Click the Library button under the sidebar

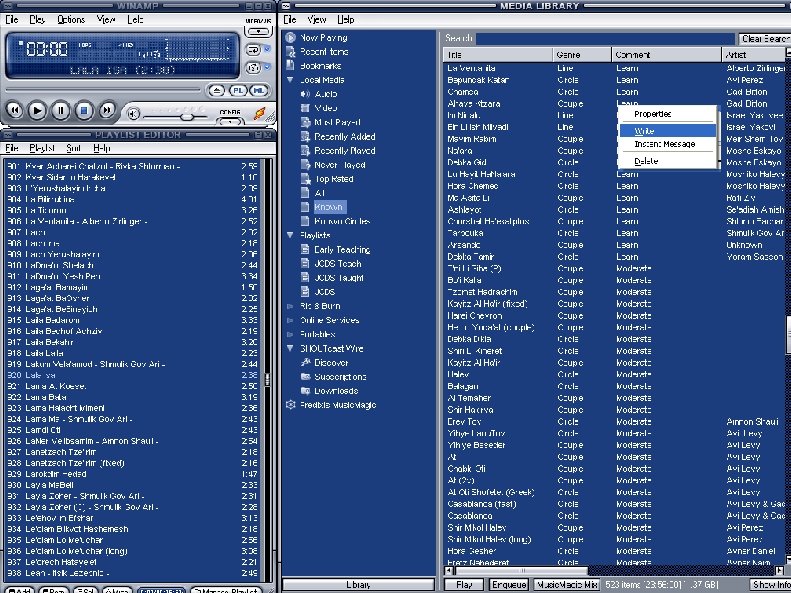click(x=359, y=585)
